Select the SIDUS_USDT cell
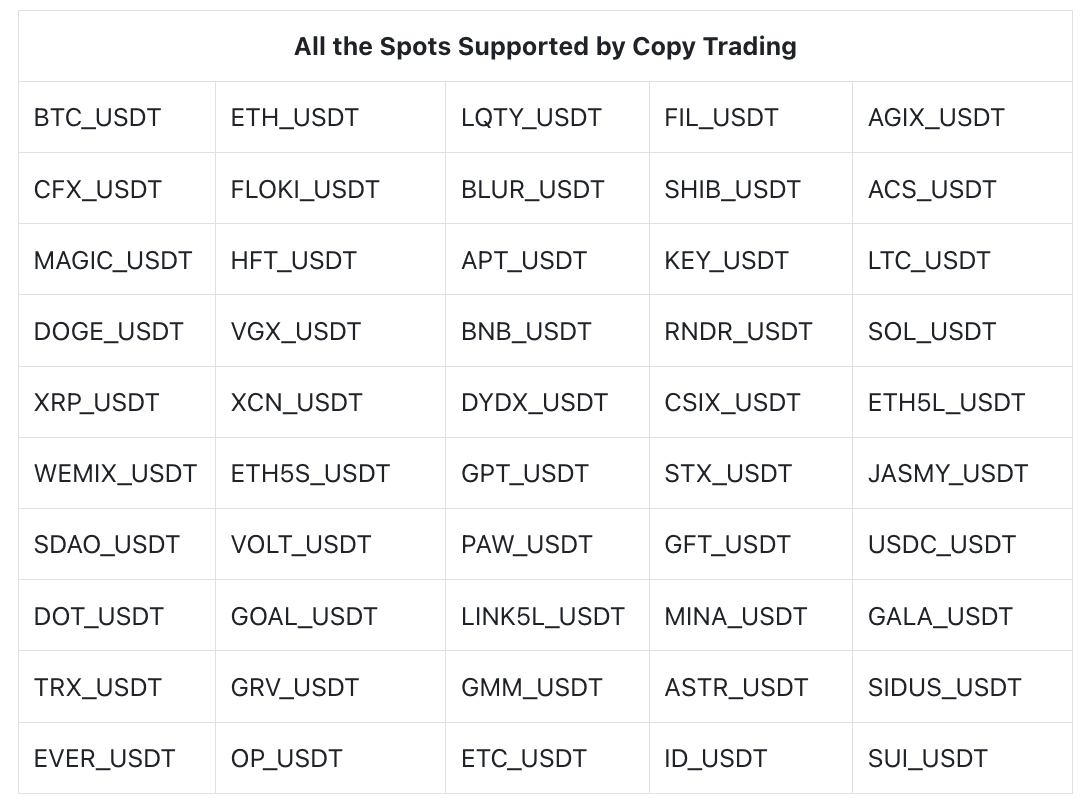This screenshot has width=1084, height=808. tap(945, 688)
